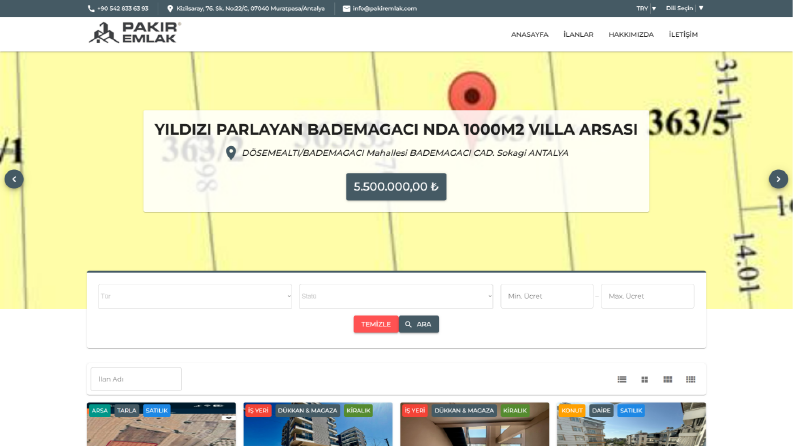Screen dimensions: 793x446
Task: Expand the Tür type select box
Action: [195, 296]
